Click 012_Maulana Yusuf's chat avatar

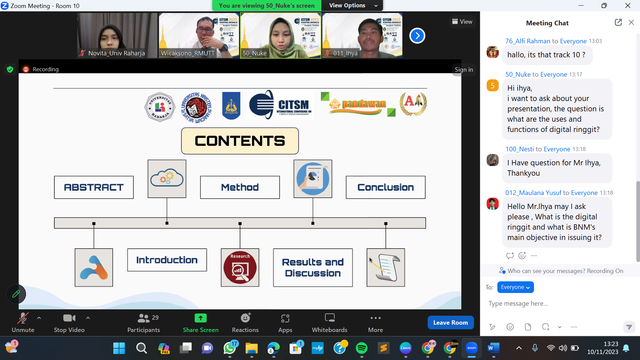[493, 203]
